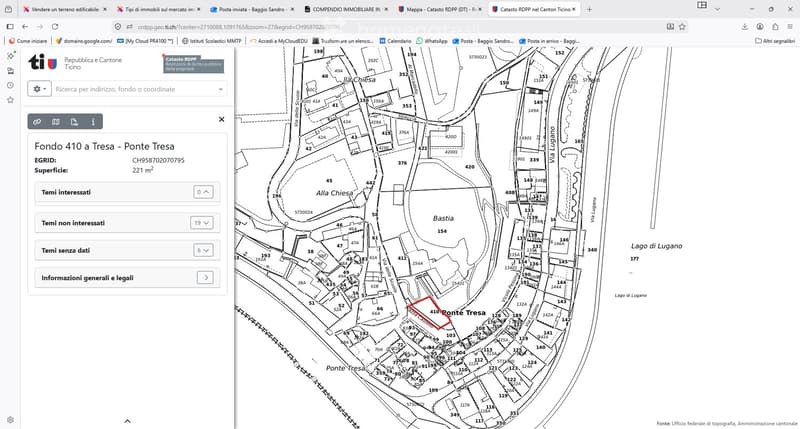Open history clock icon in browser sidebar
Viewport: 800px width, 429px height.
[x=10, y=85]
